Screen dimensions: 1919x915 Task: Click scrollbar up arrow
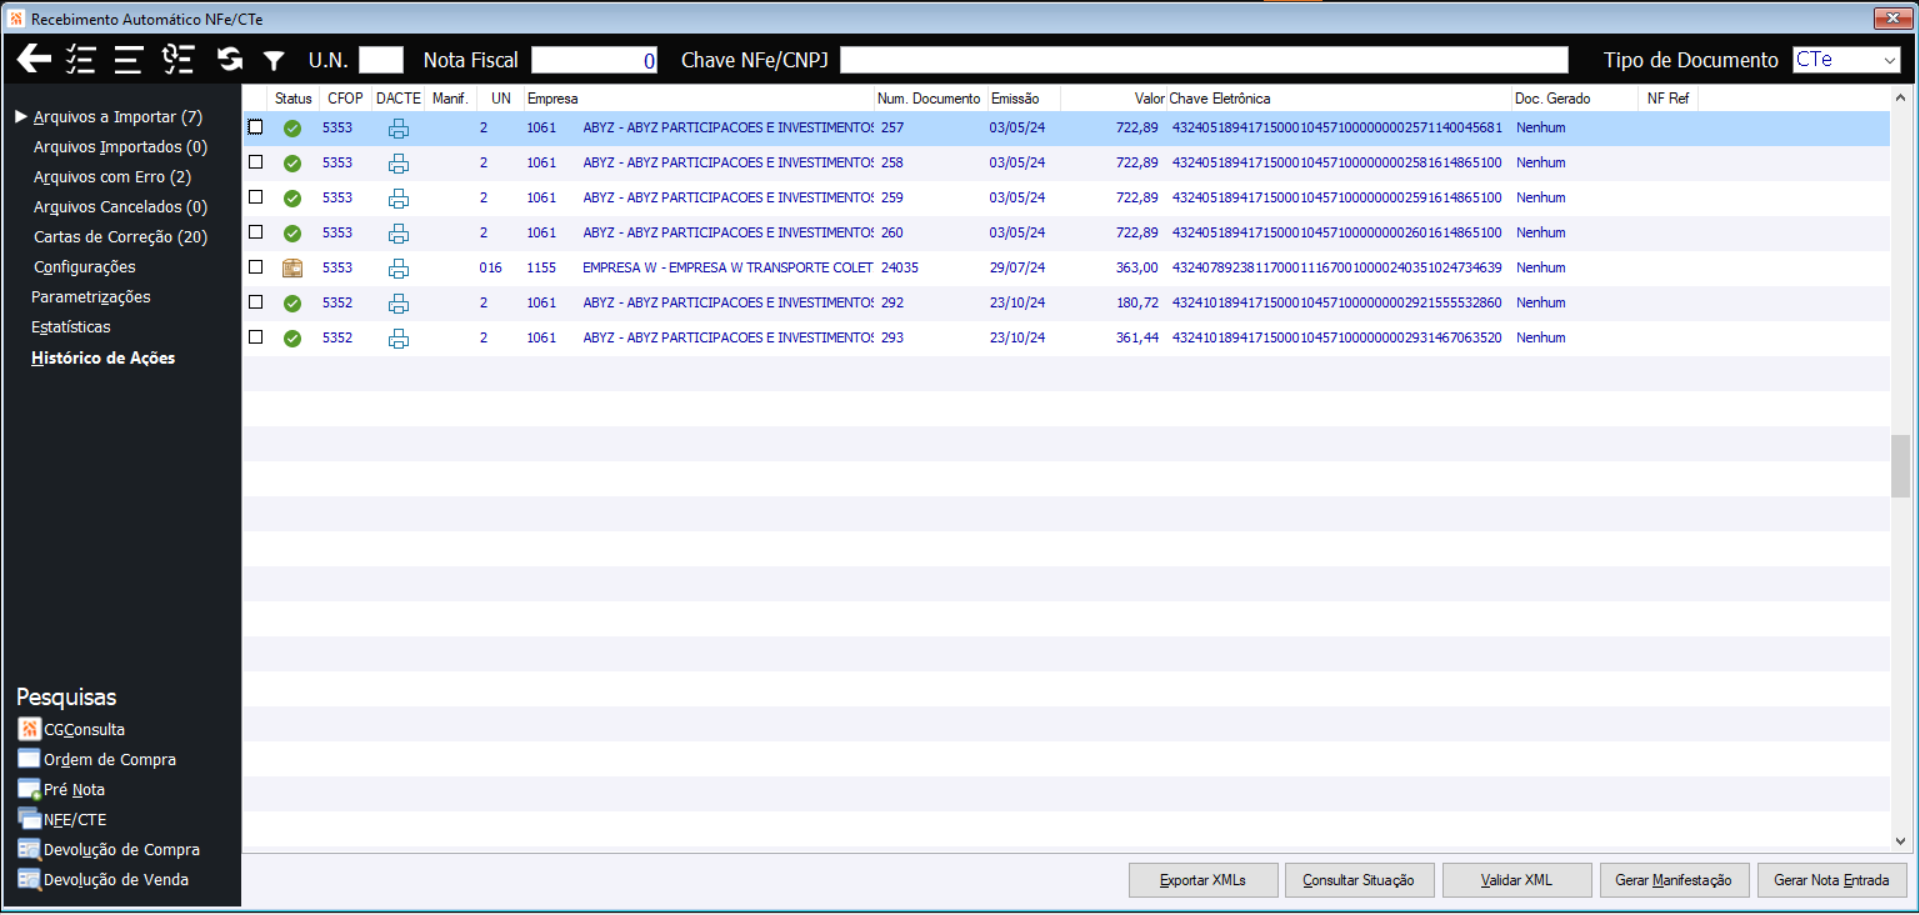coord(1900,98)
